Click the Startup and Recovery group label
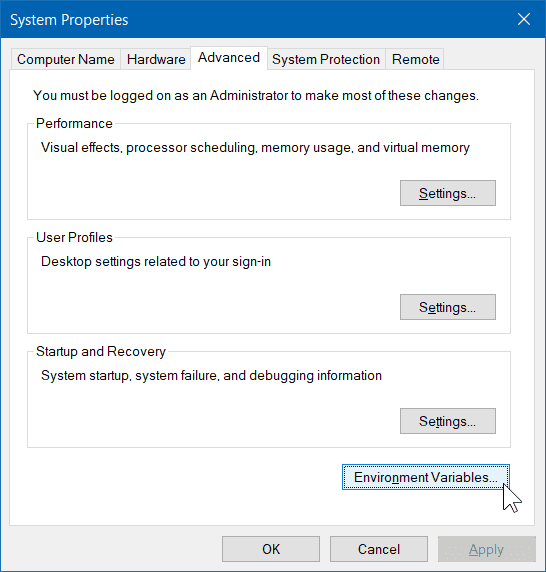 click(101, 352)
